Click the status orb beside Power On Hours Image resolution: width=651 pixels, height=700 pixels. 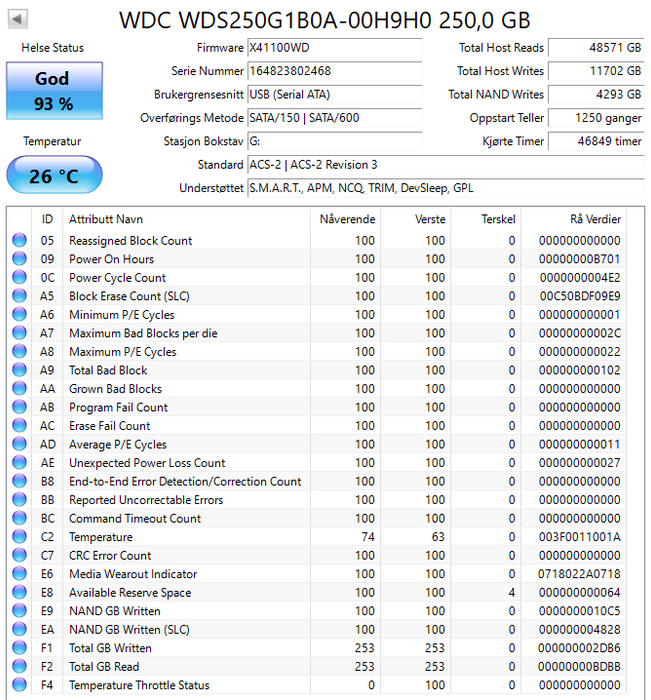(x=19, y=259)
